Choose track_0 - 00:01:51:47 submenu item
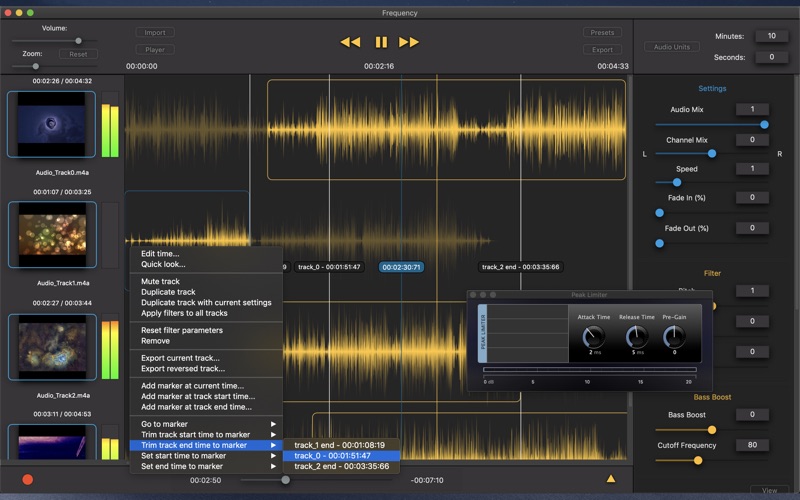Image resolution: width=800 pixels, height=500 pixels. point(341,456)
